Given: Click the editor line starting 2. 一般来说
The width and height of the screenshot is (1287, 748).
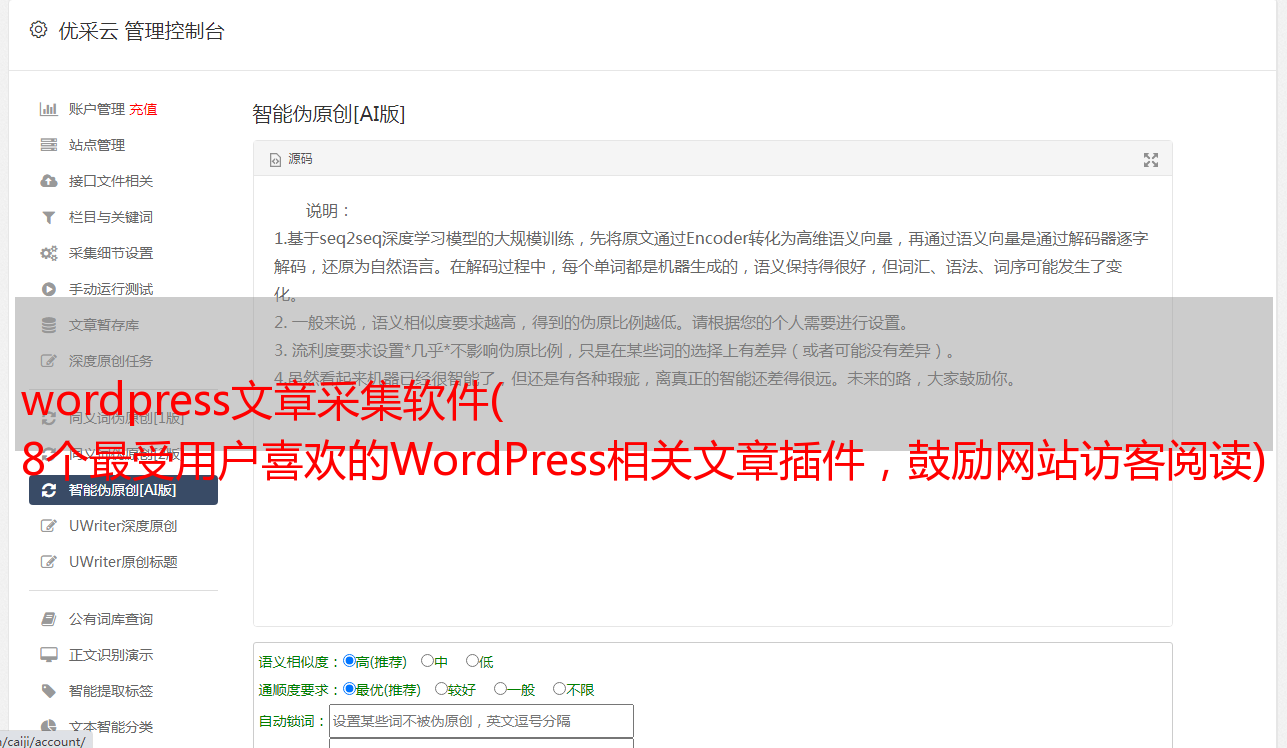Looking at the screenshot, I should pyautogui.click(x=592, y=323).
